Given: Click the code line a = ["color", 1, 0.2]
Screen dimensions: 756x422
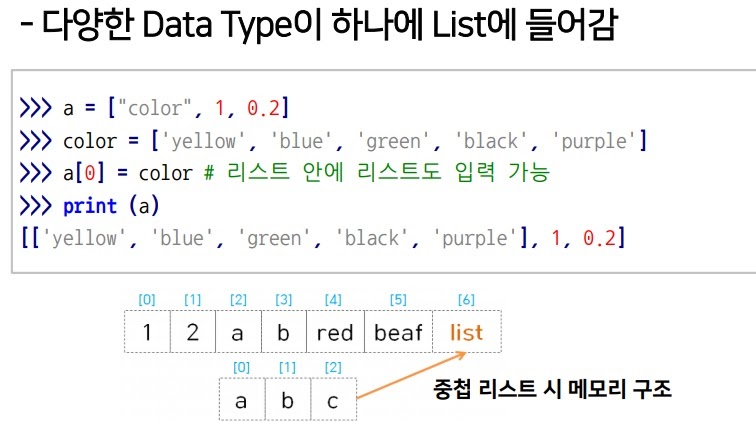Looking at the screenshot, I should pos(154,108).
